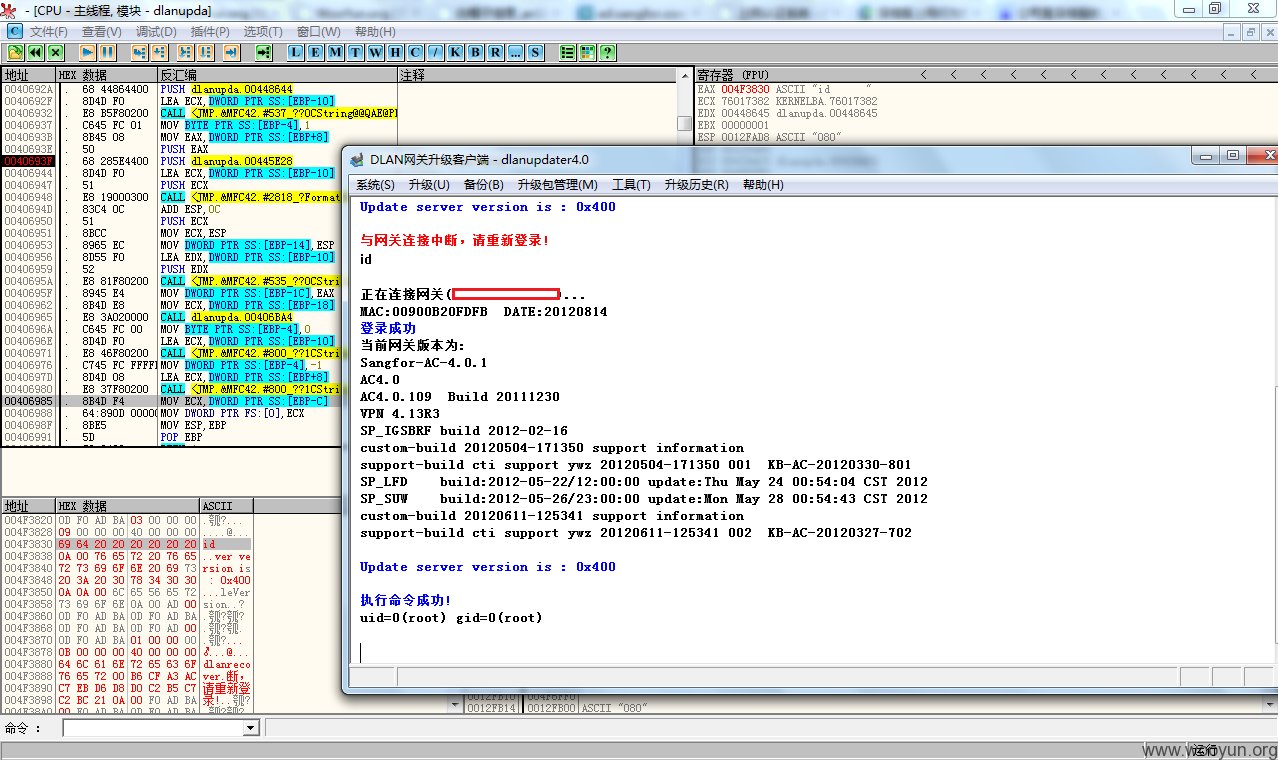Open Executable modules with the E icon
The image size is (1278, 760).
(316, 52)
